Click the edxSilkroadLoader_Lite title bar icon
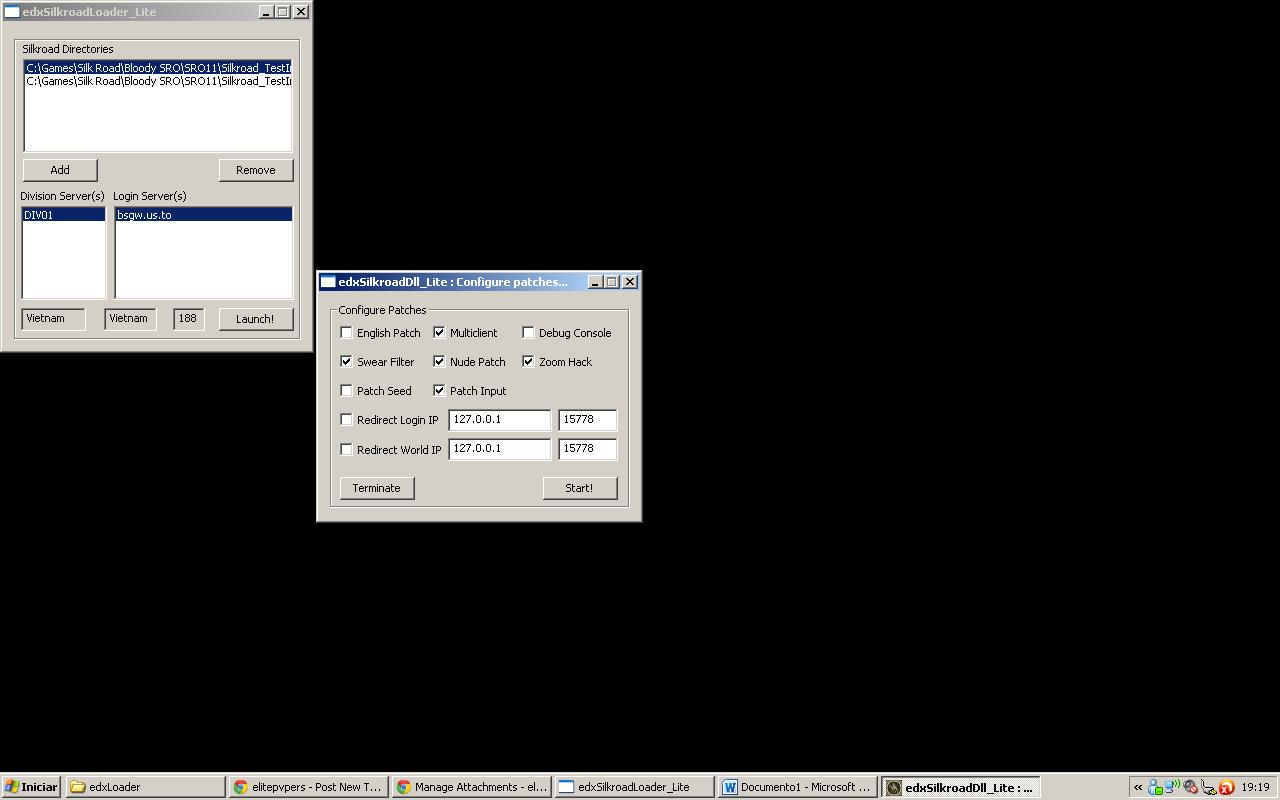The image size is (1280, 800). click(x=11, y=12)
